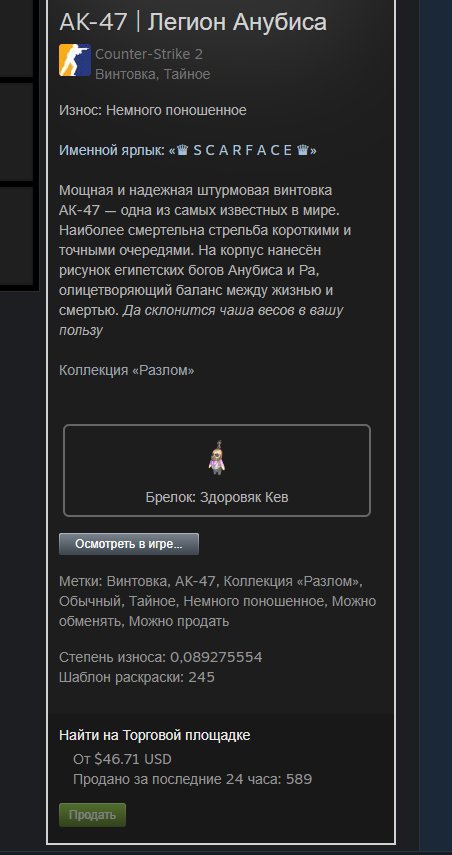Image resolution: width=452 pixels, height=855 pixels.
Task: Select the Шаблон раскраски: 245 line
Action: [137, 677]
